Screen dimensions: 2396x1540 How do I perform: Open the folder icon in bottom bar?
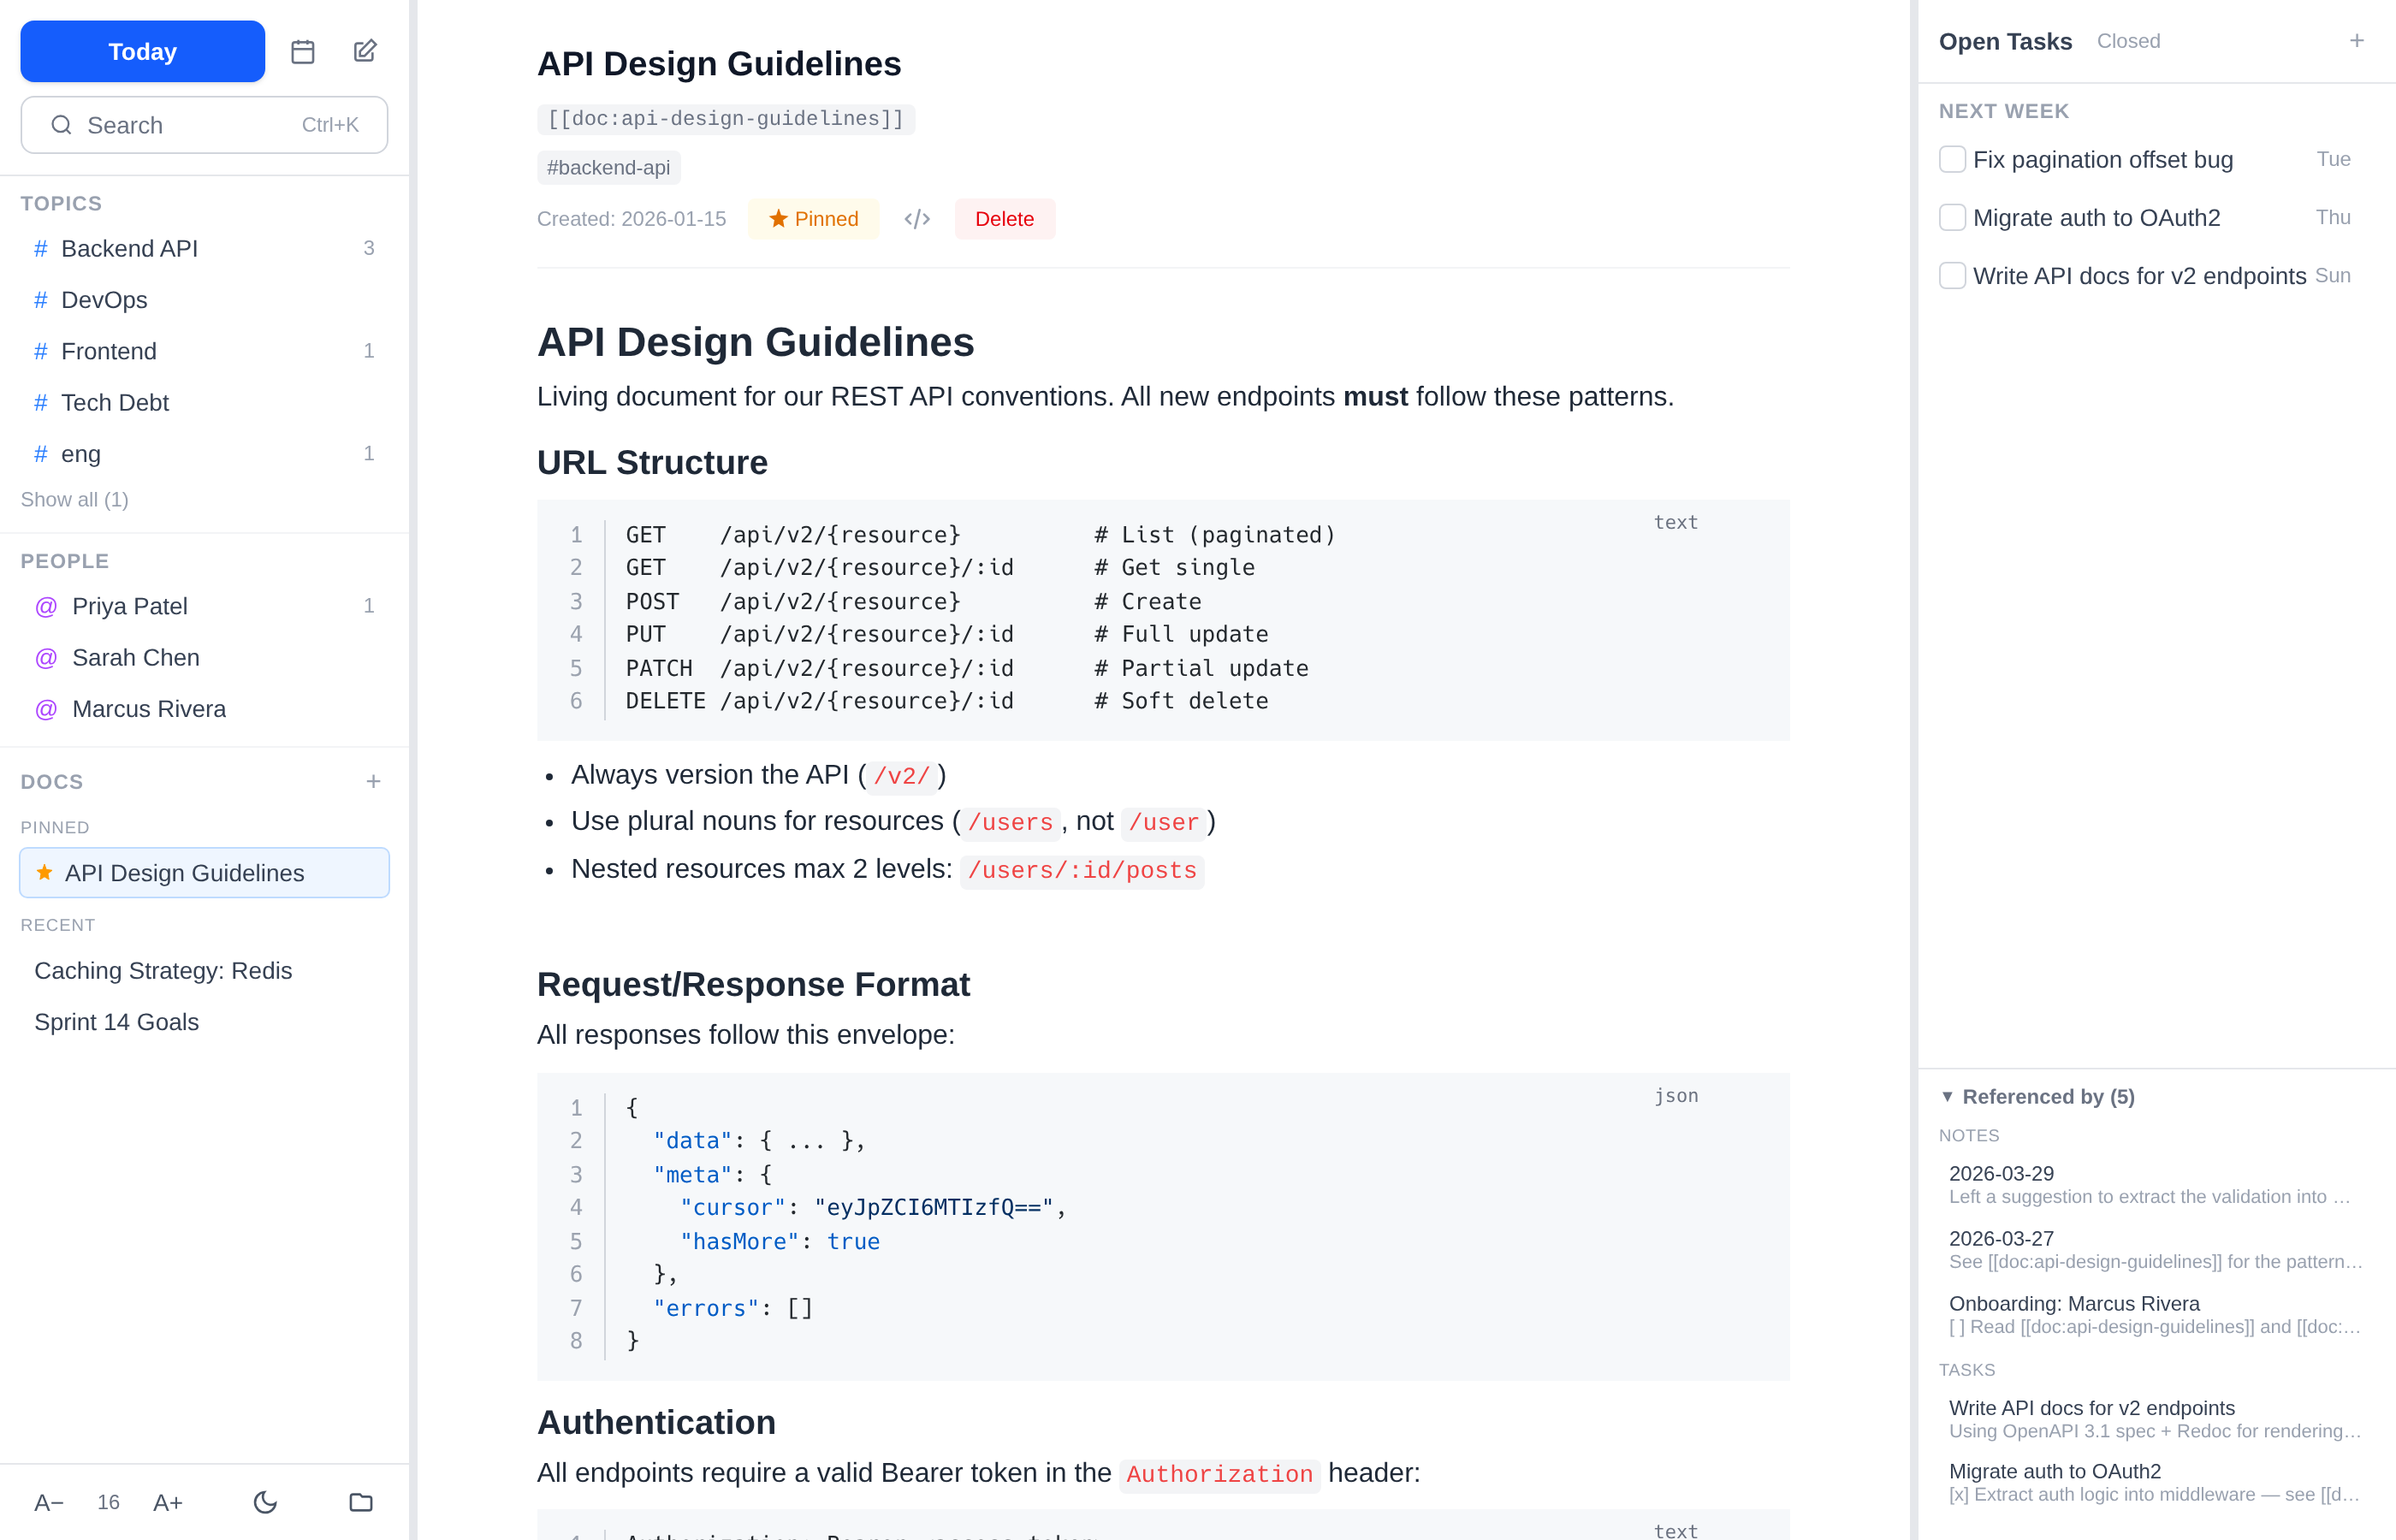click(361, 1502)
